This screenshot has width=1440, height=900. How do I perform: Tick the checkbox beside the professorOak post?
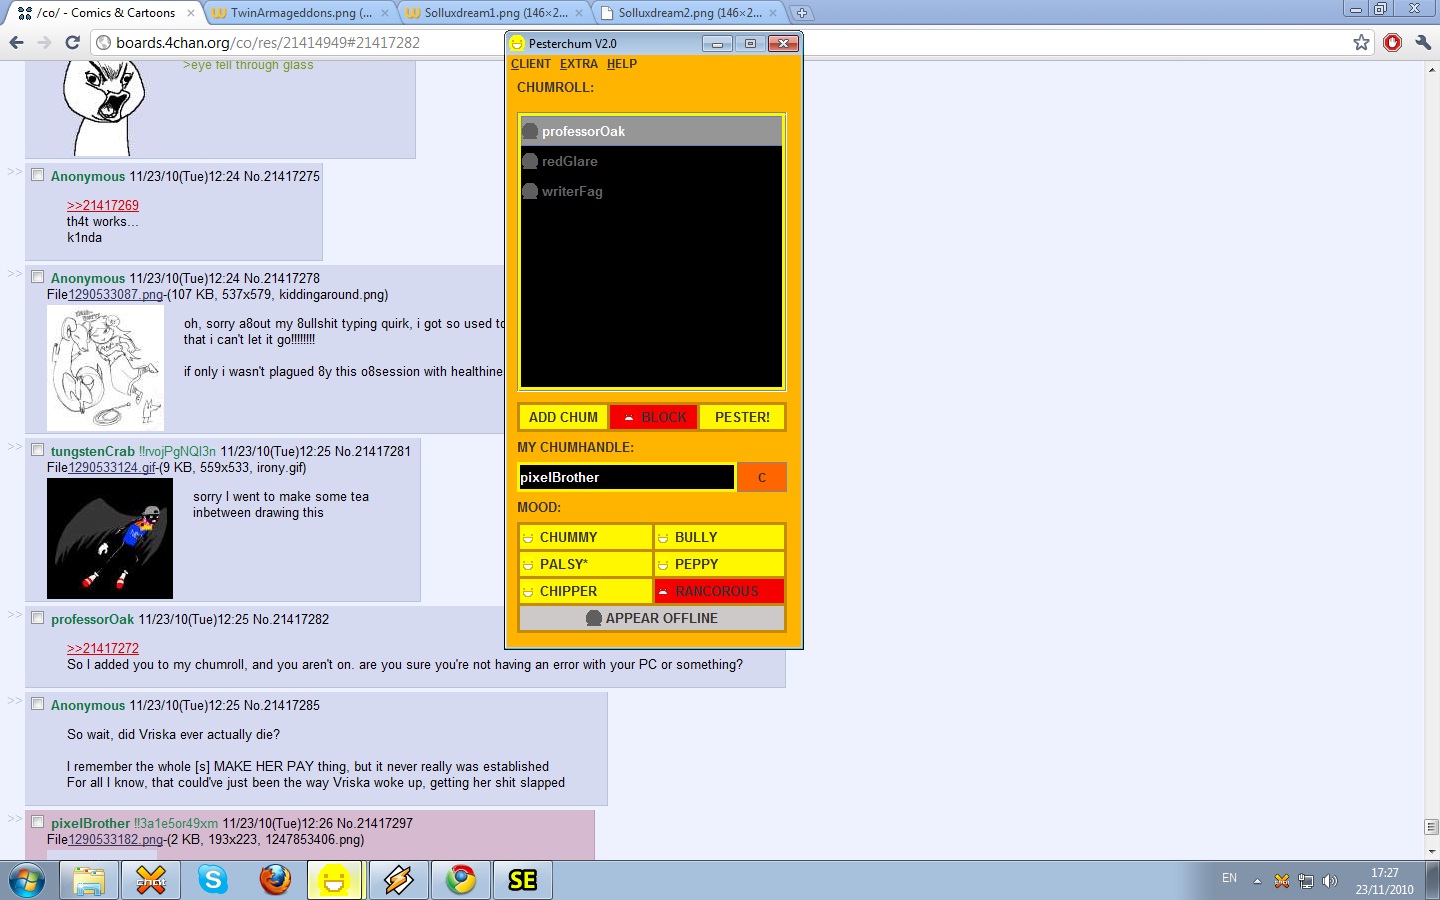pyautogui.click(x=38, y=618)
